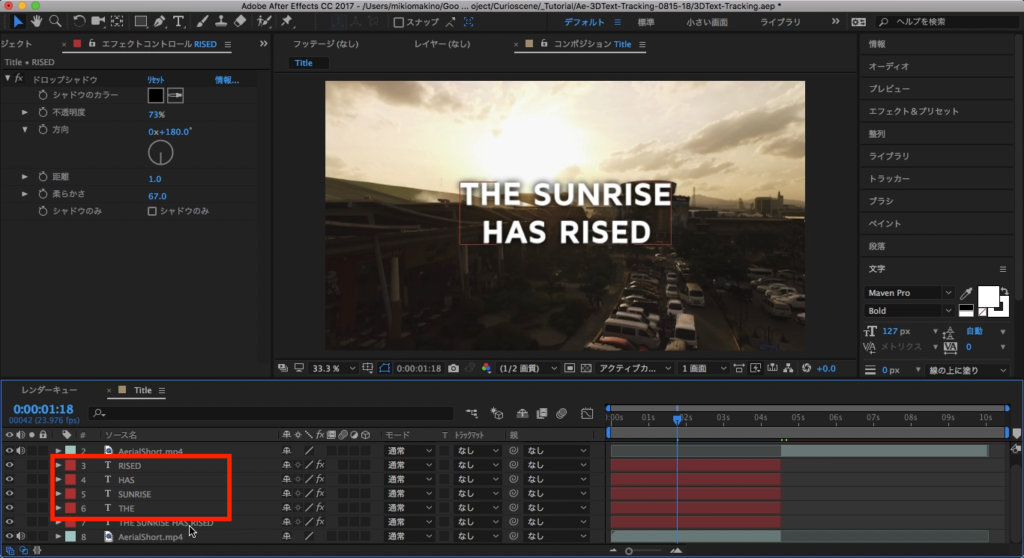Click リセット for the drop shadow effect

point(156,79)
